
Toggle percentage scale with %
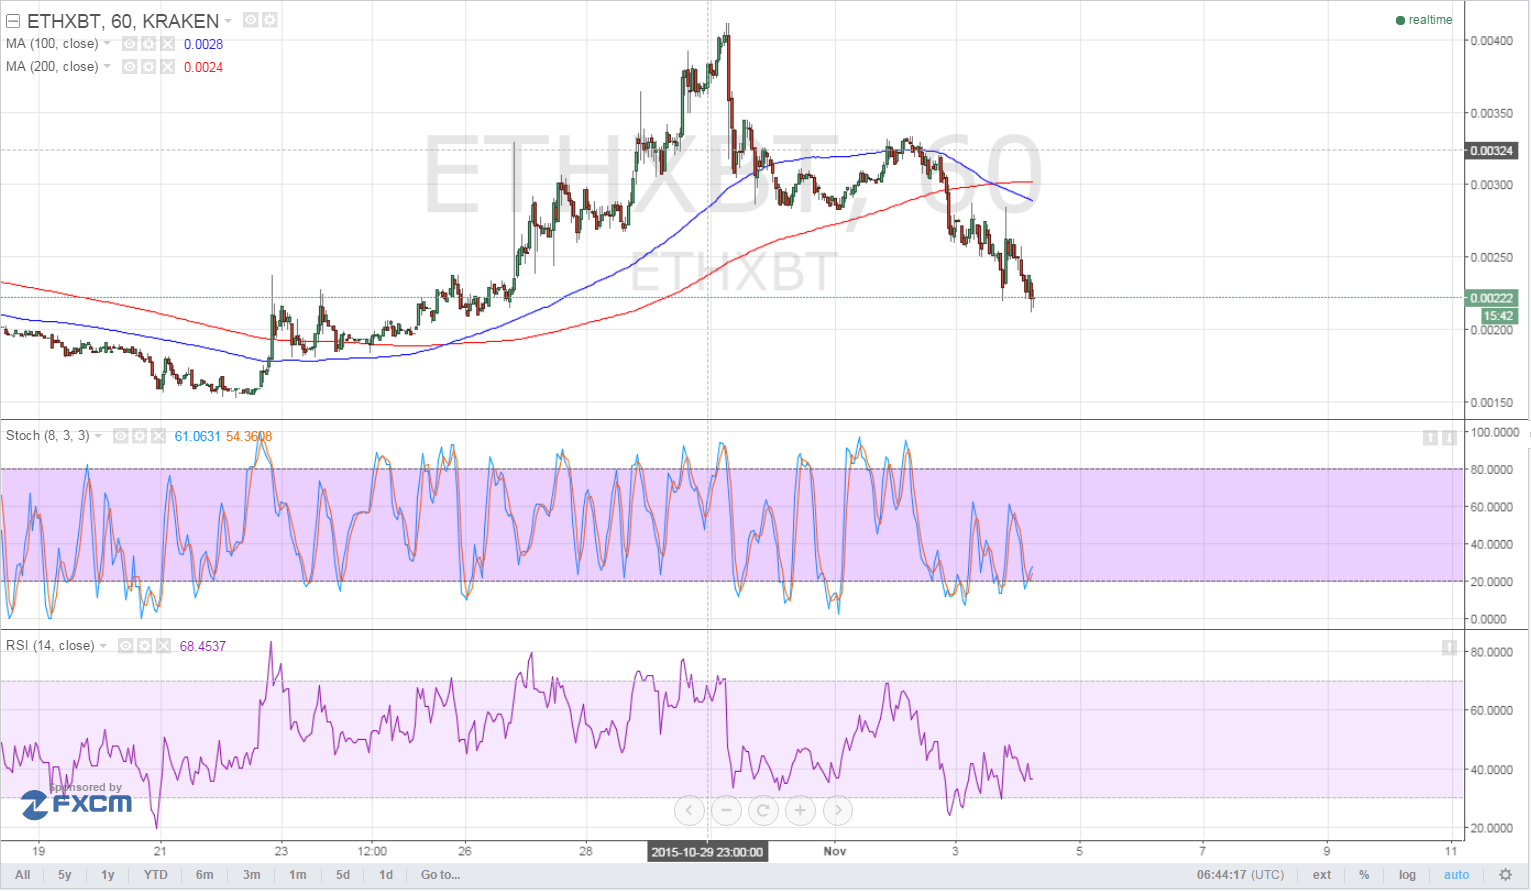1364,875
